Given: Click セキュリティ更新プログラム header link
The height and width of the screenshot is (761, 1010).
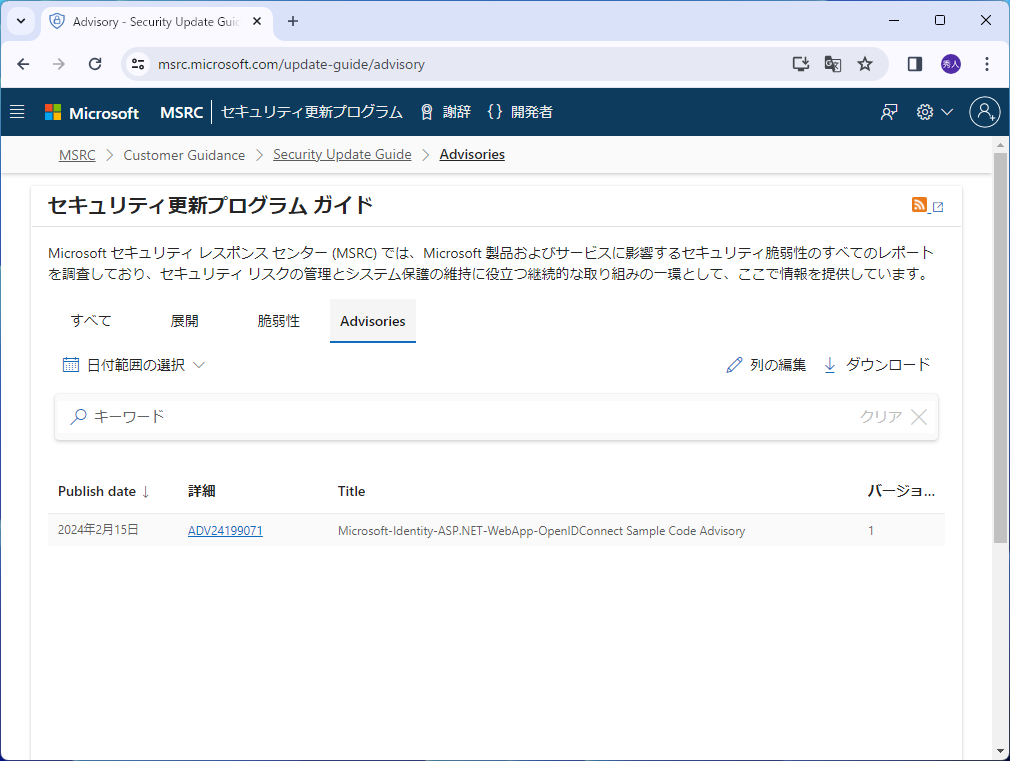Looking at the screenshot, I should 312,112.
